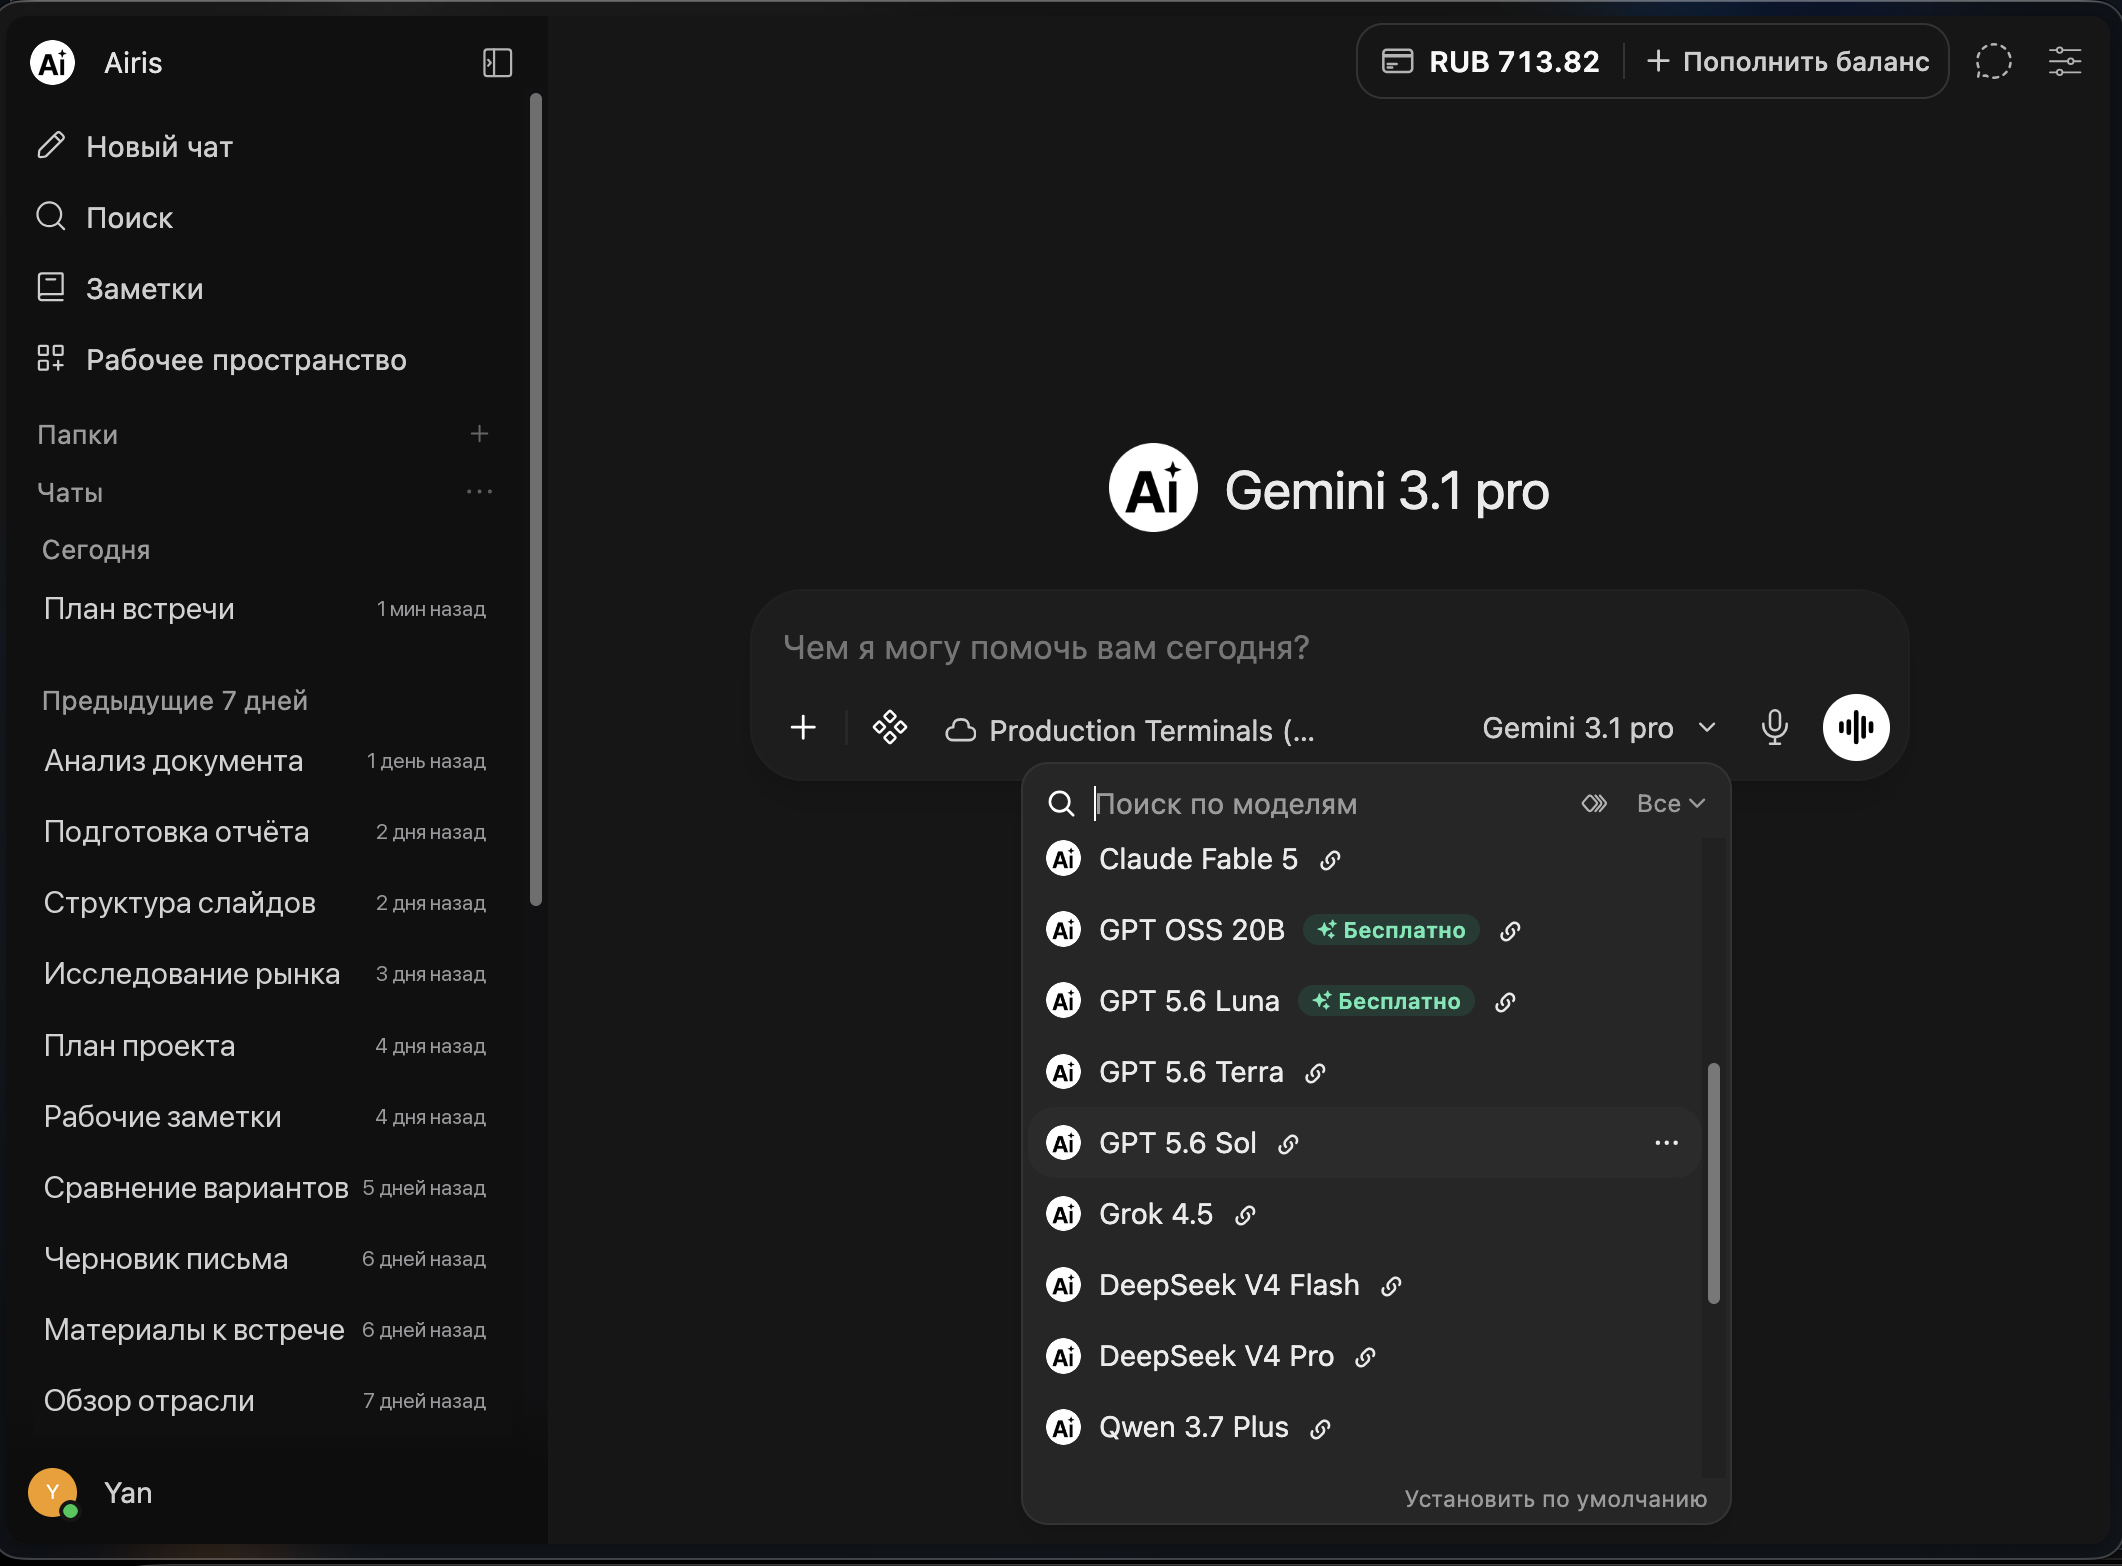2122x1566 pixels.
Task: Click the model list scrollbar thumb
Action: coord(1713,1183)
